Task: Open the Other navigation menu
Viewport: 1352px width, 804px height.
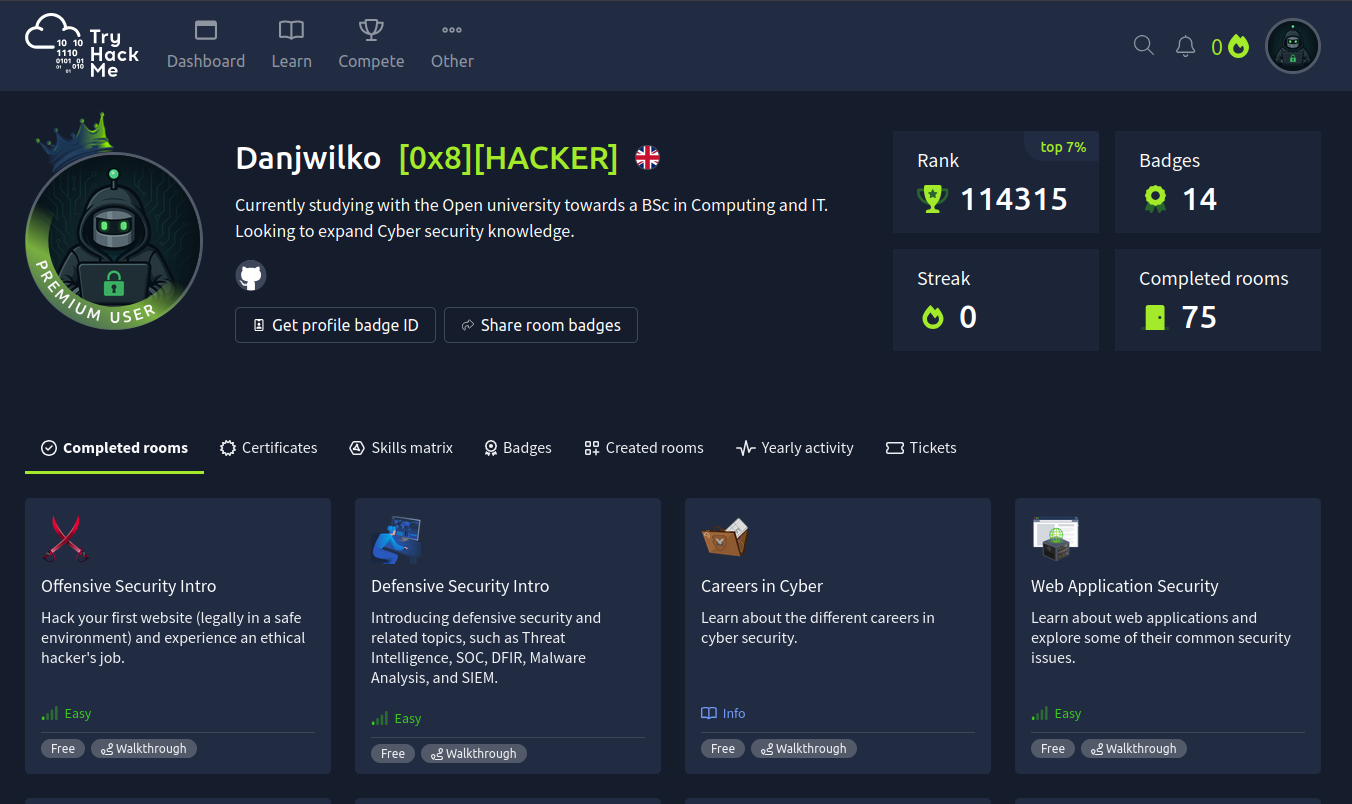Action: click(452, 45)
